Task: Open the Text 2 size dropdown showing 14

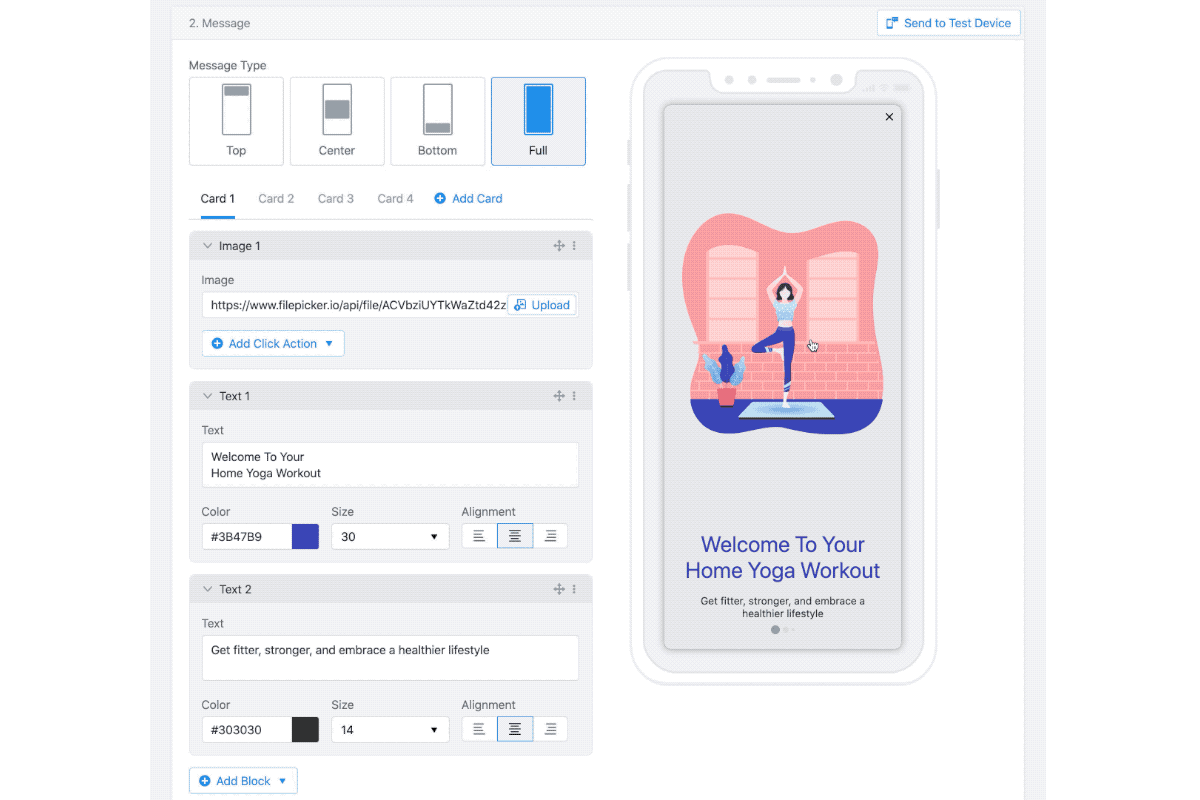Action: pyautogui.click(x=390, y=730)
